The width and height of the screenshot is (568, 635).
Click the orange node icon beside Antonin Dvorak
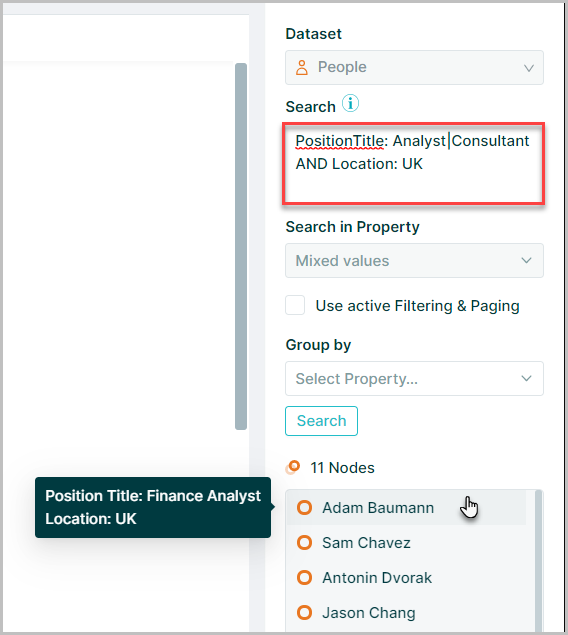click(x=304, y=577)
